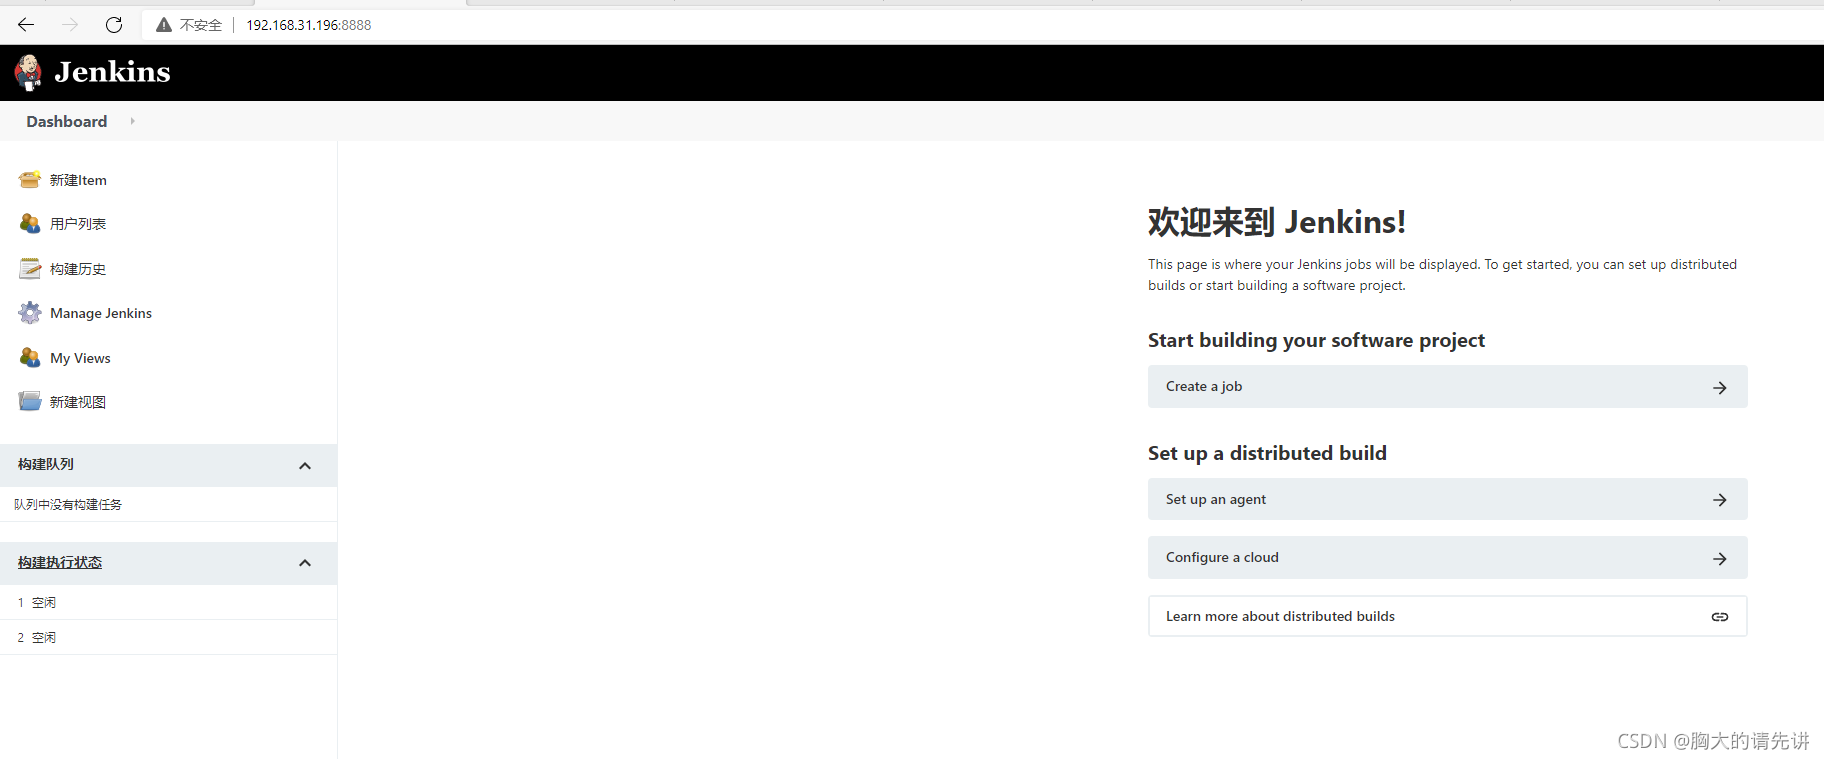Open the 构建历史 menu entry
Image resolution: width=1824 pixels, height=759 pixels.
tap(78, 269)
